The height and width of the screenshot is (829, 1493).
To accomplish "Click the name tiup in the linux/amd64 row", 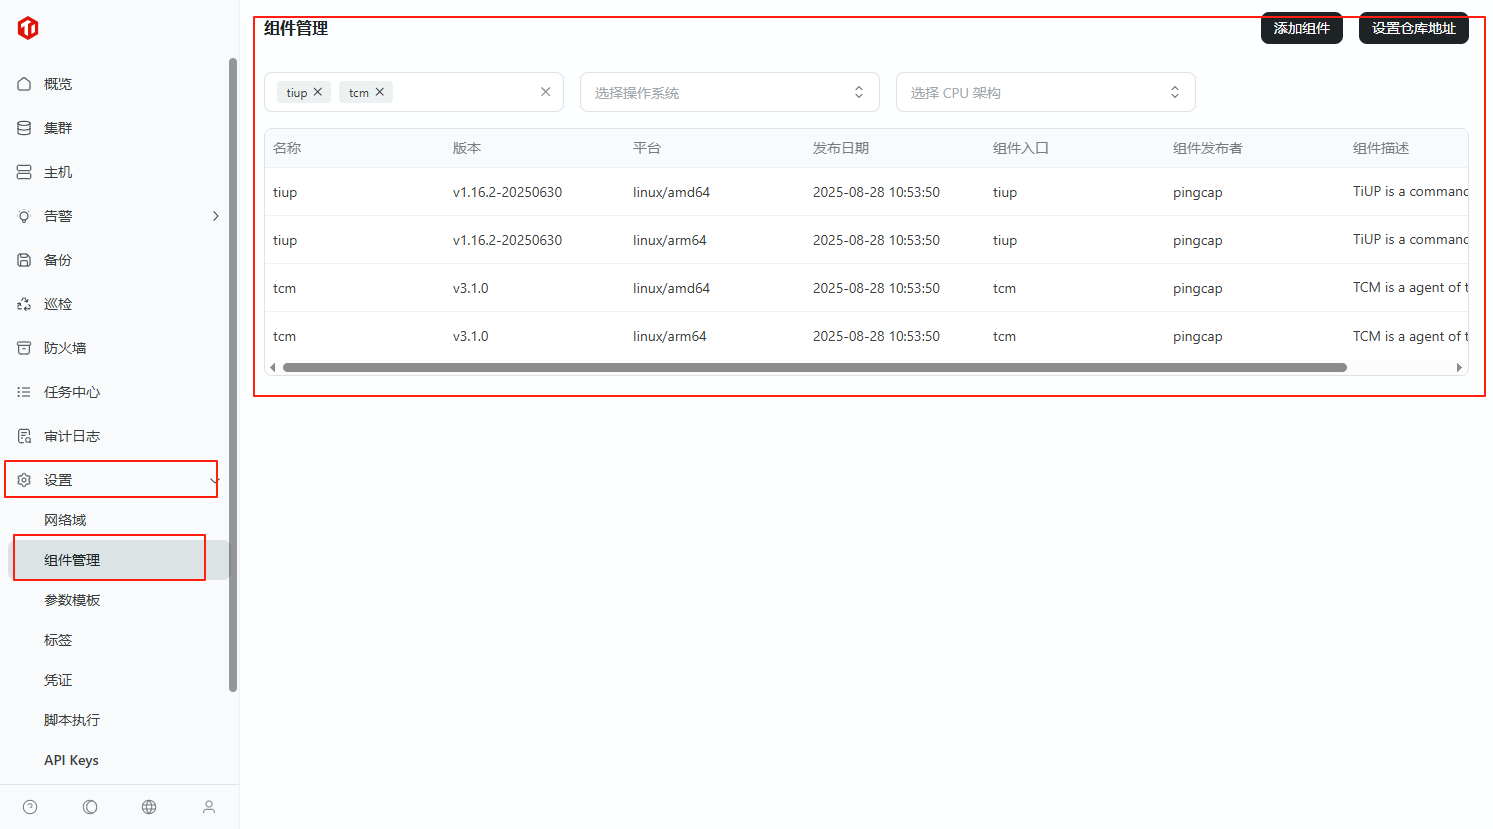I will click(x=285, y=192).
